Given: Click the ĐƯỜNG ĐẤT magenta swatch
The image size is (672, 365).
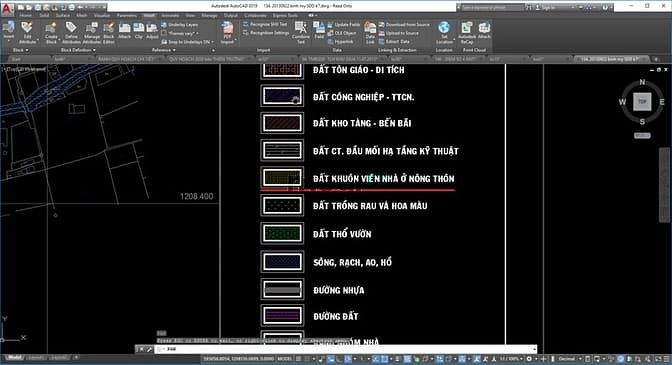Looking at the screenshot, I should coord(282,316).
